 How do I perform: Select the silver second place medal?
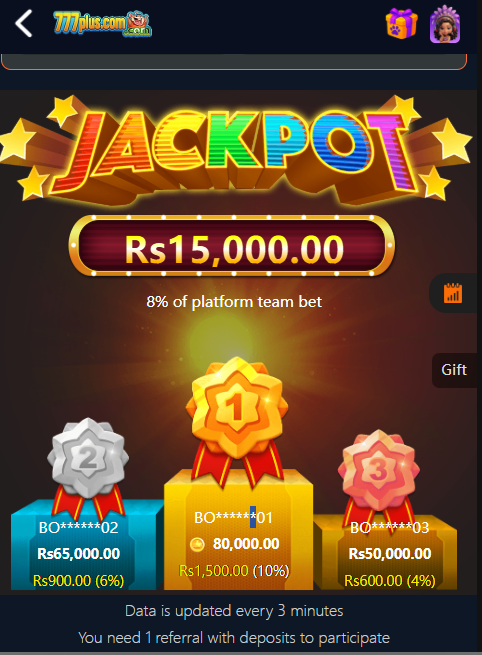click(x=88, y=464)
